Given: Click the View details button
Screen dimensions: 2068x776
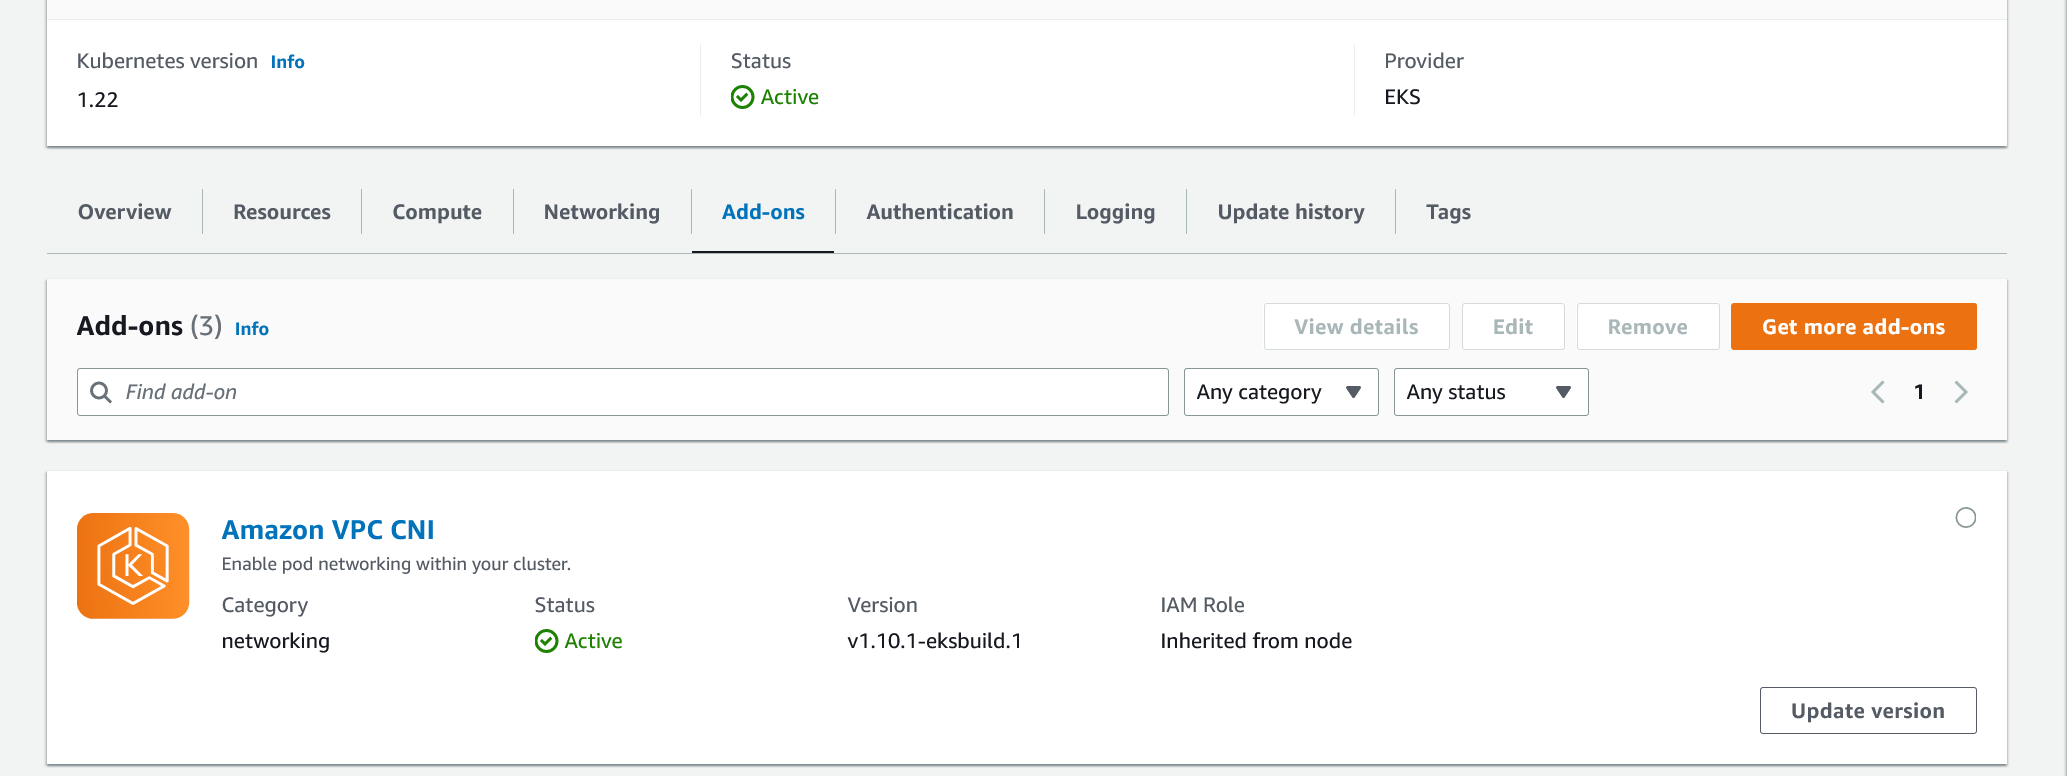Looking at the screenshot, I should pos(1357,327).
